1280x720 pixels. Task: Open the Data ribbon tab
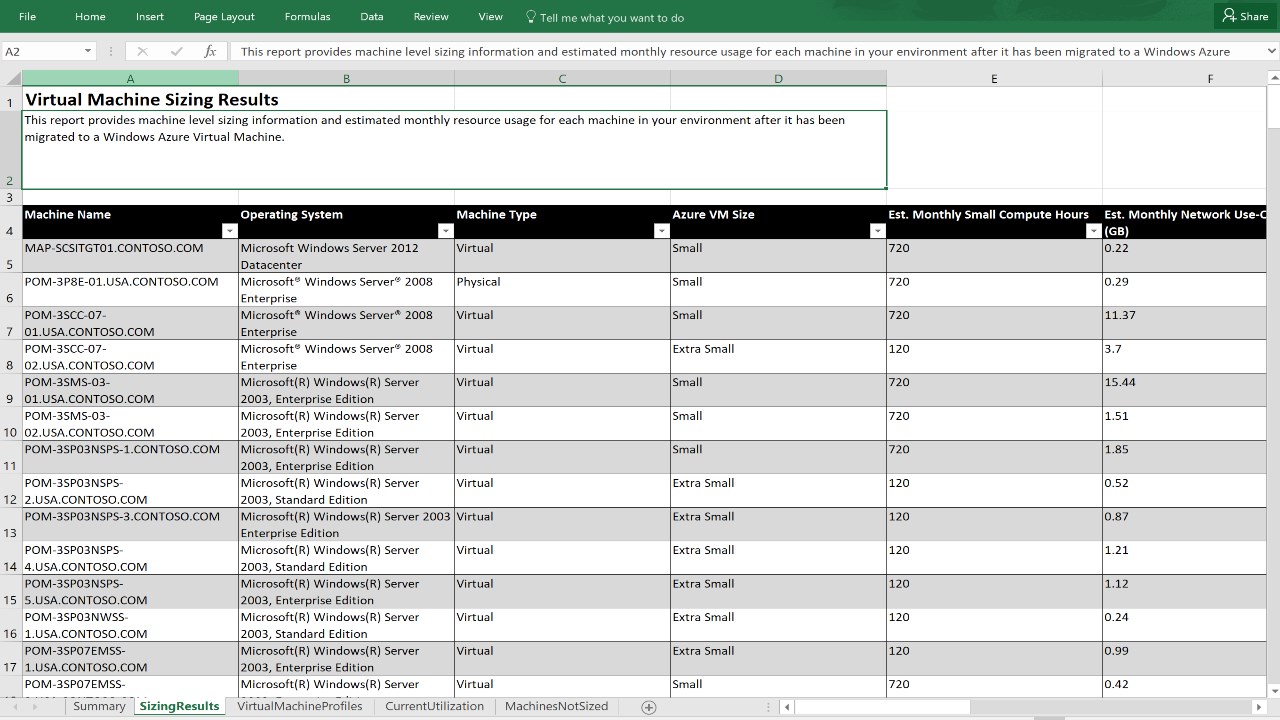372,17
